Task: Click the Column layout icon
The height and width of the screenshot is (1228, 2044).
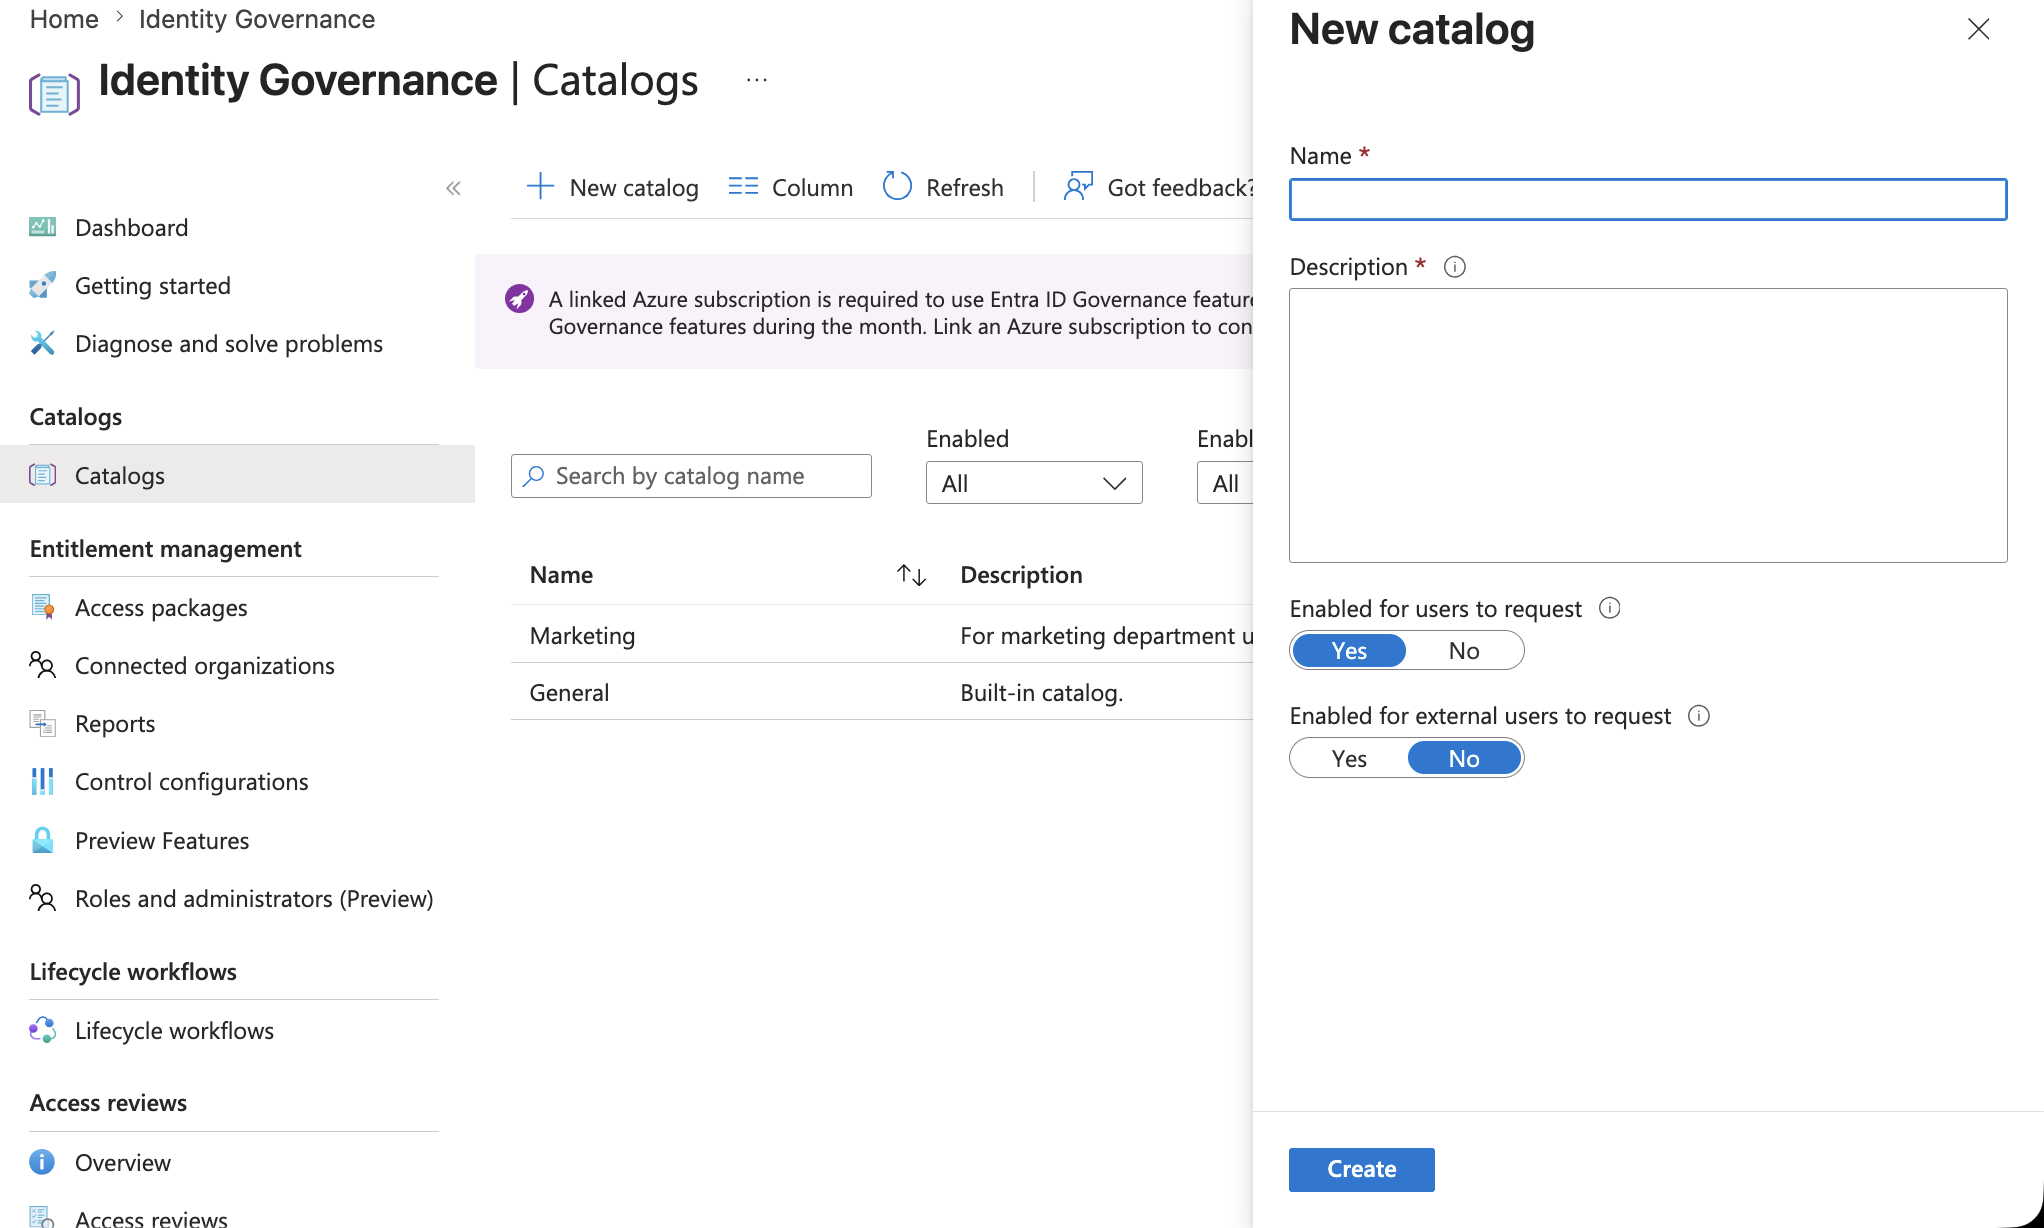Action: (743, 187)
